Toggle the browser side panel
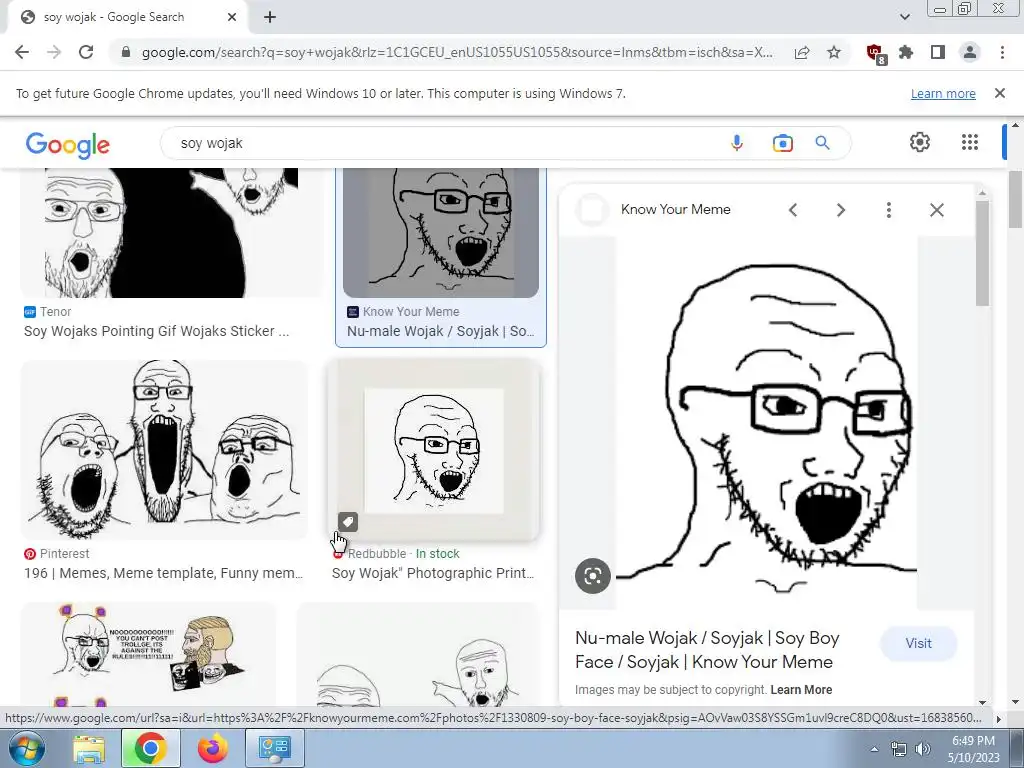The height and width of the screenshot is (768, 1024). [938, 52]
